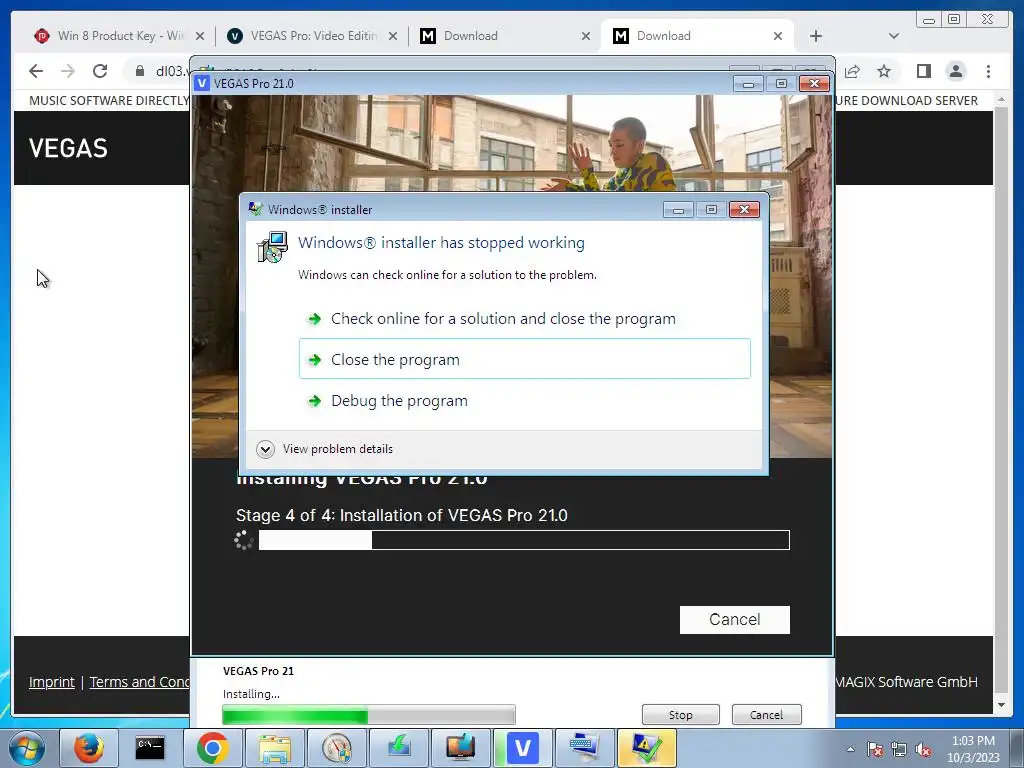The width and height of the screenshot is (1024, 768).
Task: Click taskbar clock showing 1:03 PM
Action: [973, 749]
